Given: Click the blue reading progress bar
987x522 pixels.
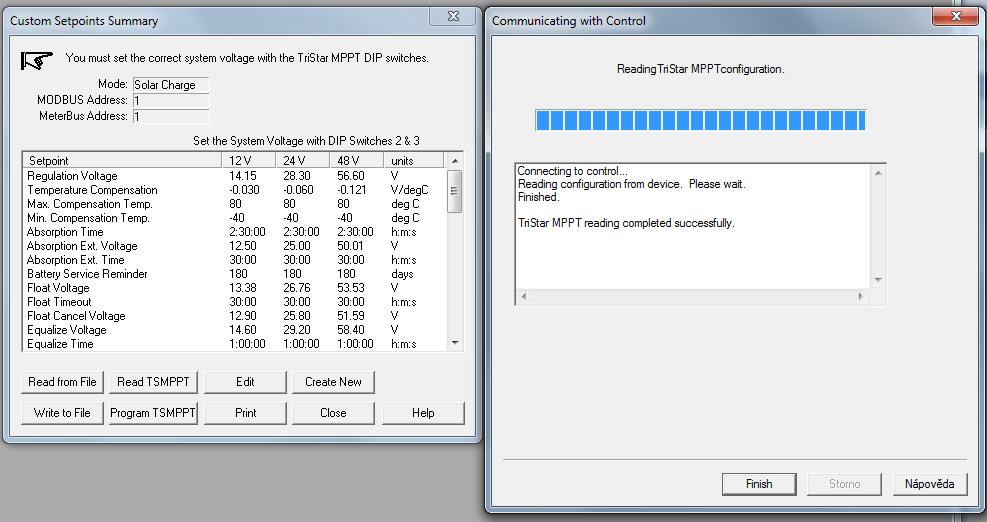Looking at the screenshot, I should (x=700, y=121).
